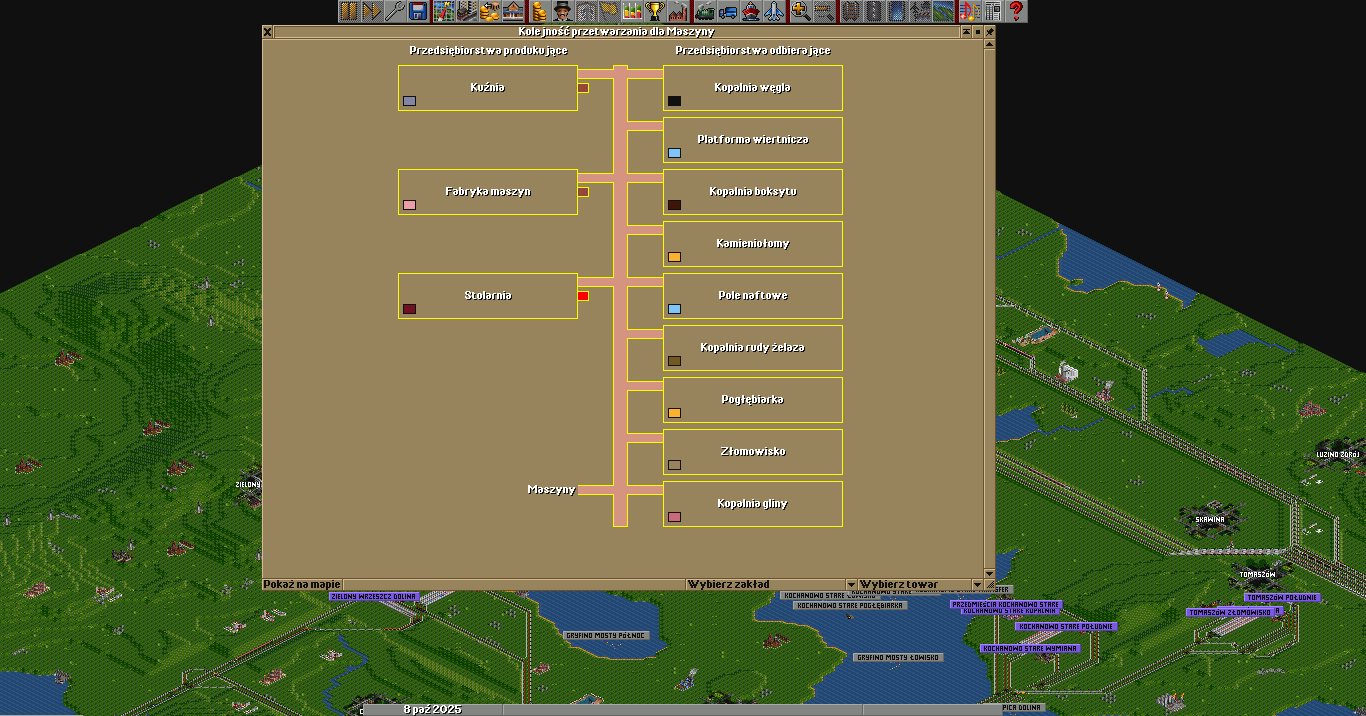Click the fast forward icon
Image resolution: width=1366 pixels, height=716 pixels.
(x=372, y=11)
